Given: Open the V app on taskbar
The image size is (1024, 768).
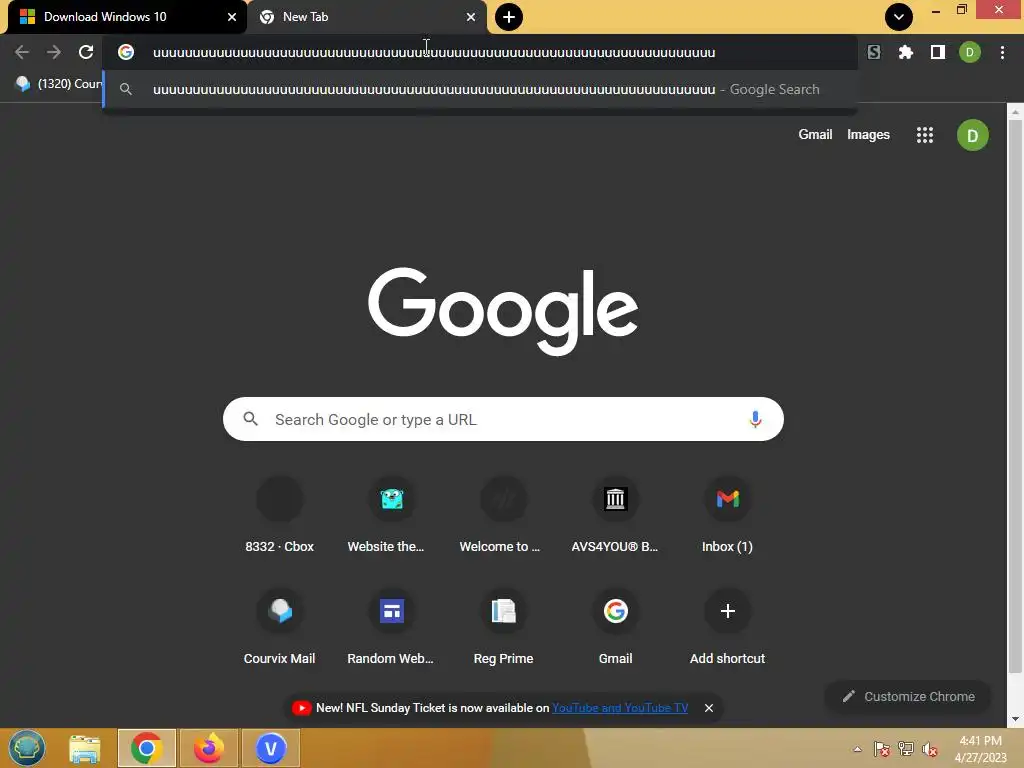Looking at the screenshot, I should pos(271,748).
